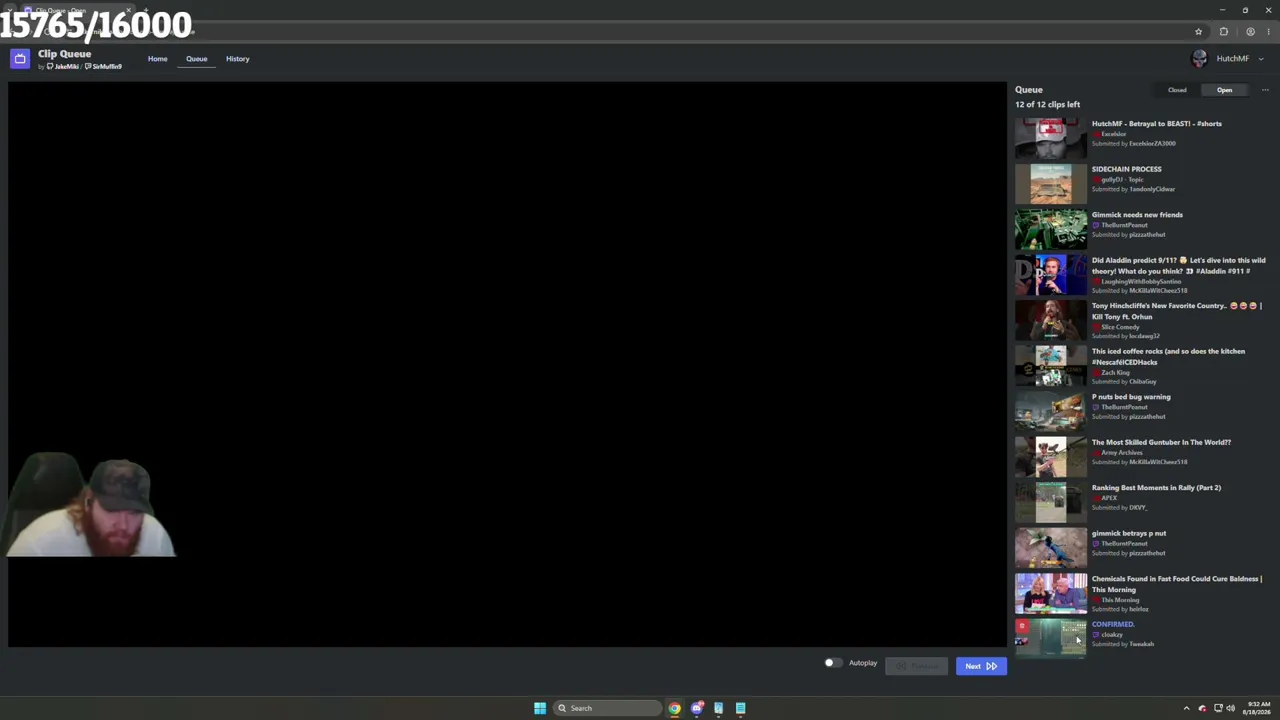Image resolution: width=1280 pixels, height=720 pixels.
Task: Click 'Ranking Best Moments in Rally (Part 2)' title
Action: point(1156,488)
